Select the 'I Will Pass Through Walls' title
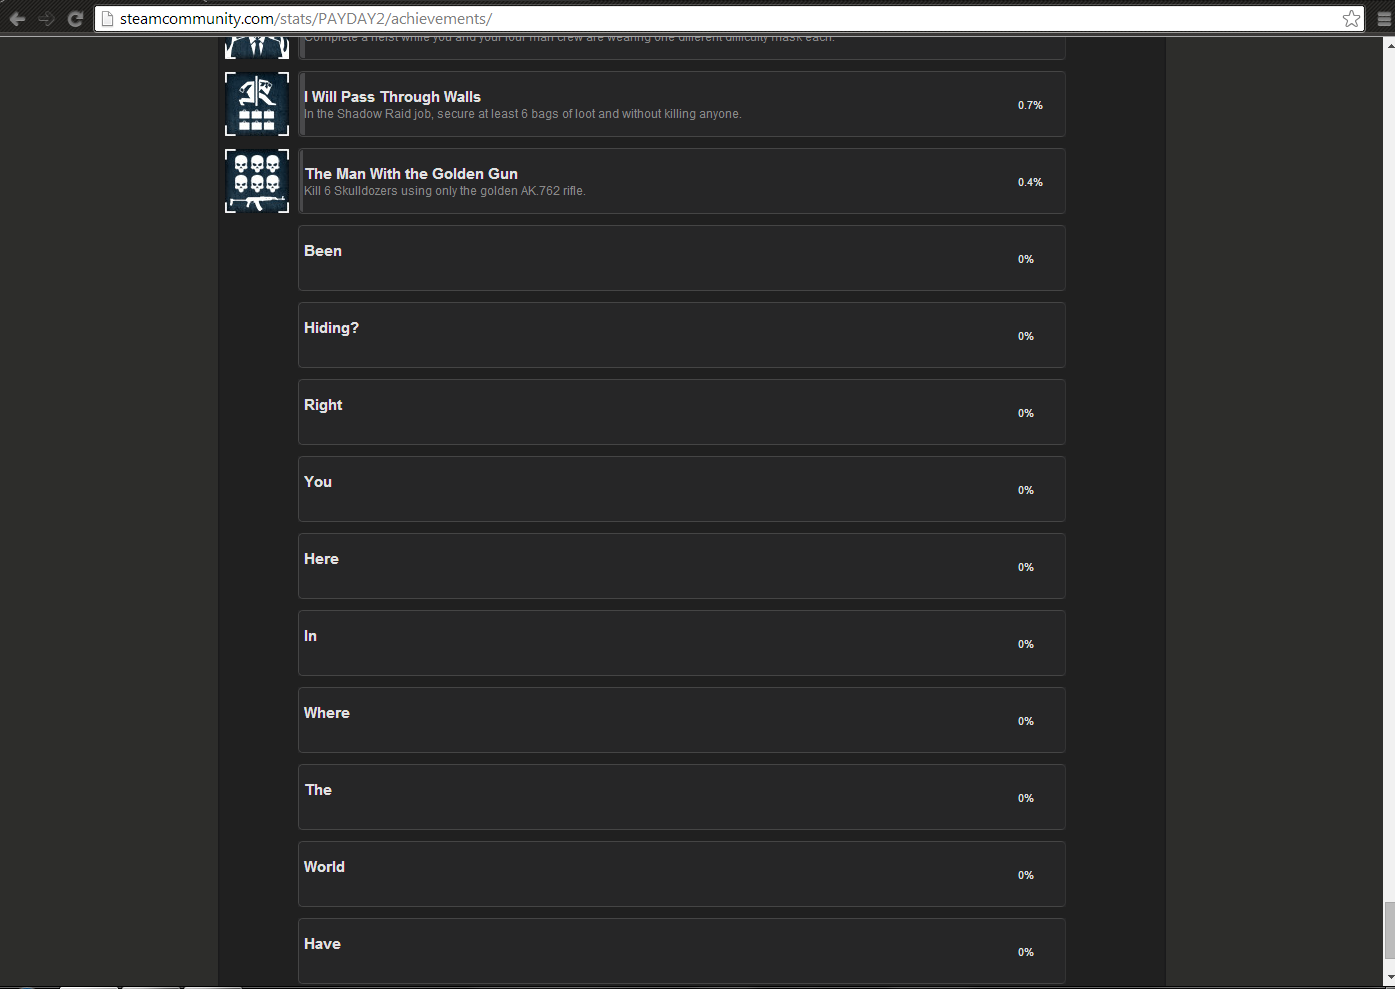The width and height of the screenshot is (1395, 989). (x=393, y=97)
